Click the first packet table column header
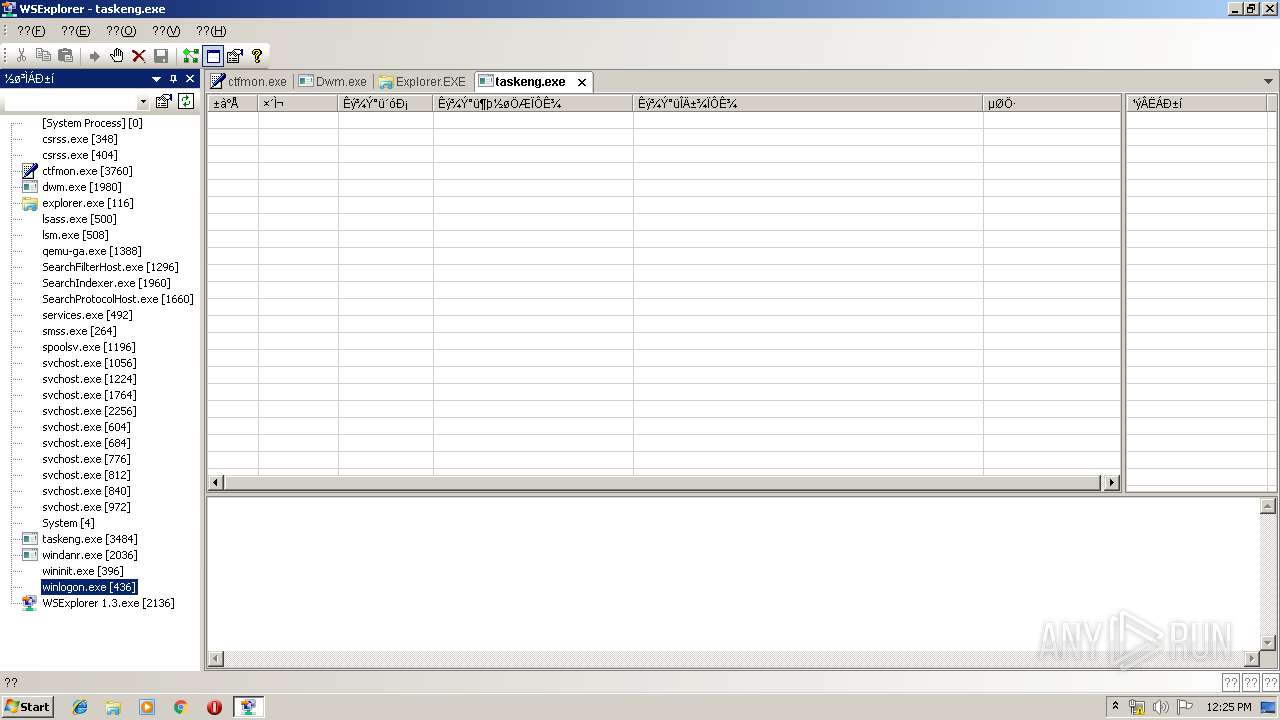 (x=233, y=103)
